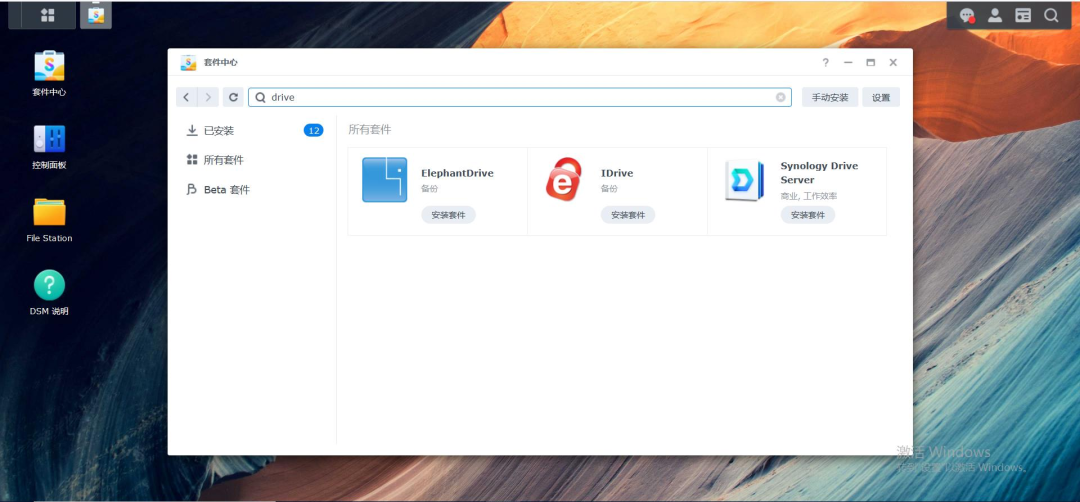
Task: Open 套件中心 desktop shortcut
Action: (x=49, y=74)
